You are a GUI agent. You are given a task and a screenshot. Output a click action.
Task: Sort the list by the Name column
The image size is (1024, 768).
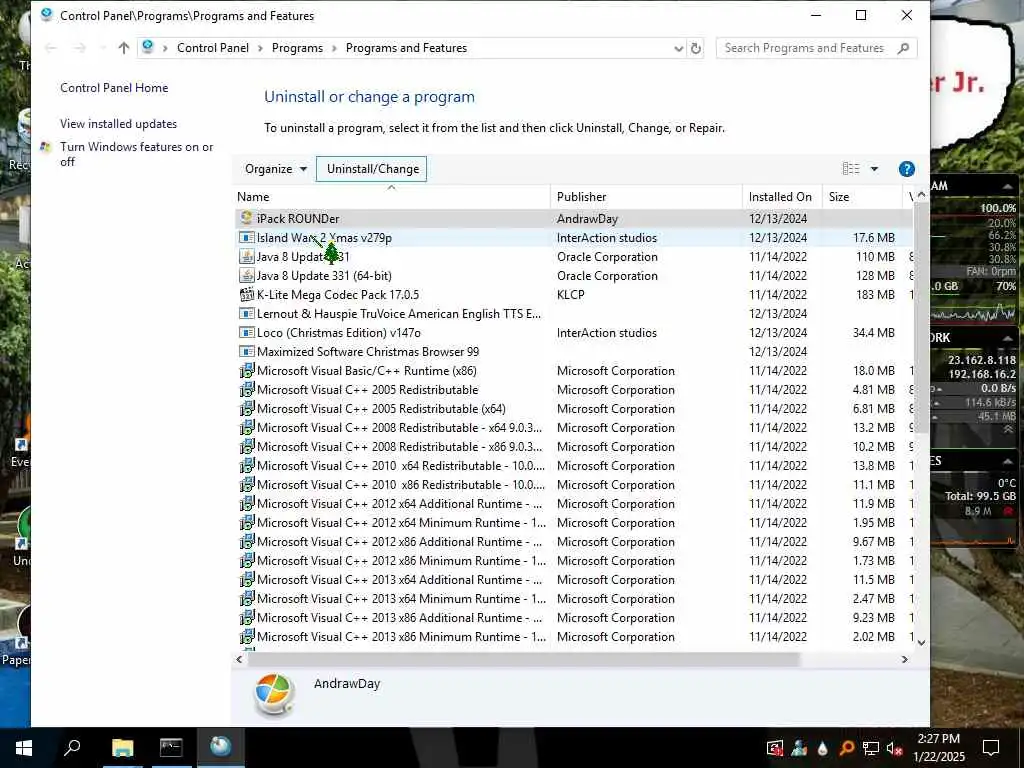click(x=392, y=197)
